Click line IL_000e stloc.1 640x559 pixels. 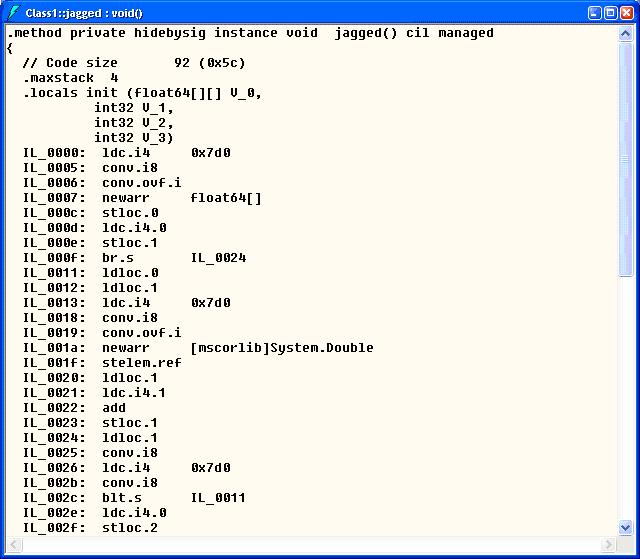click(x=90, y=243)
